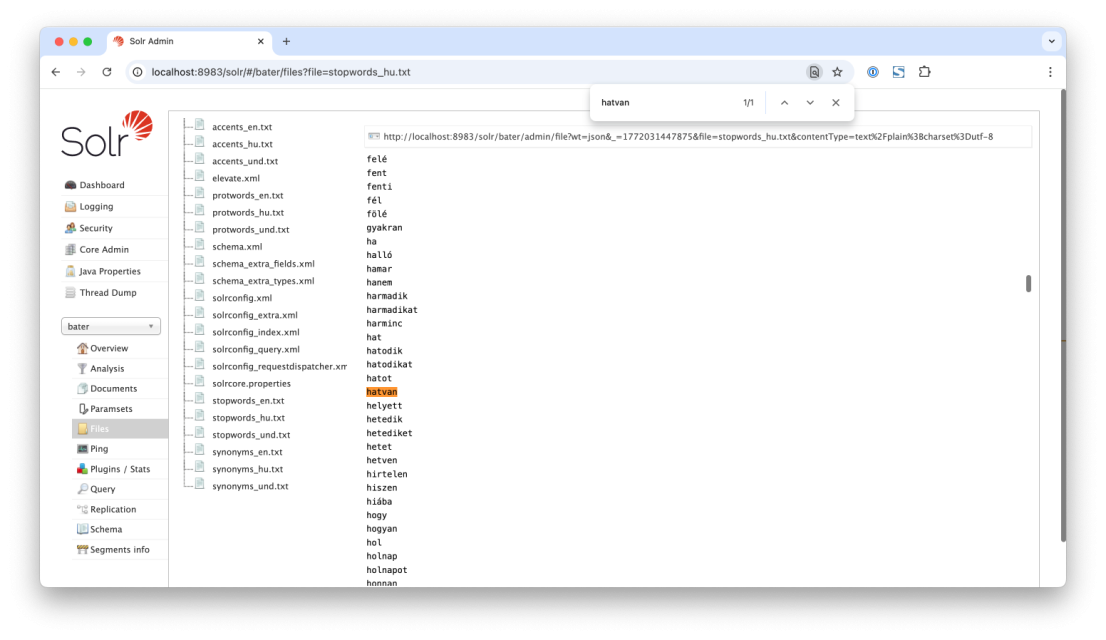Open the Chrome three-dot menu
1106x640 pixels.
1050,72
